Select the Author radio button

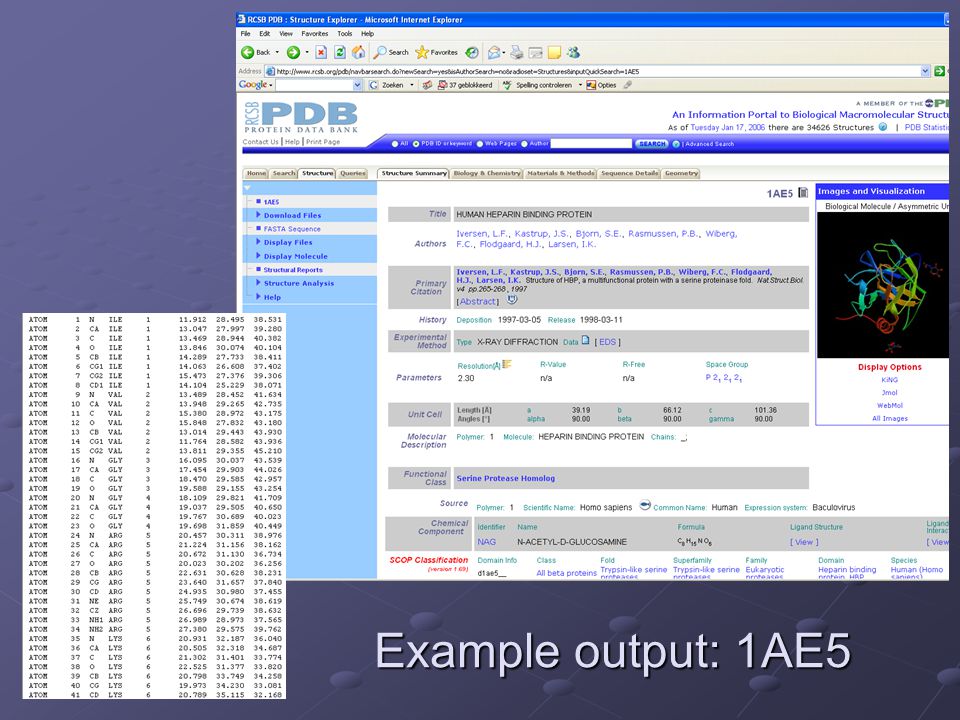point(524,144)
